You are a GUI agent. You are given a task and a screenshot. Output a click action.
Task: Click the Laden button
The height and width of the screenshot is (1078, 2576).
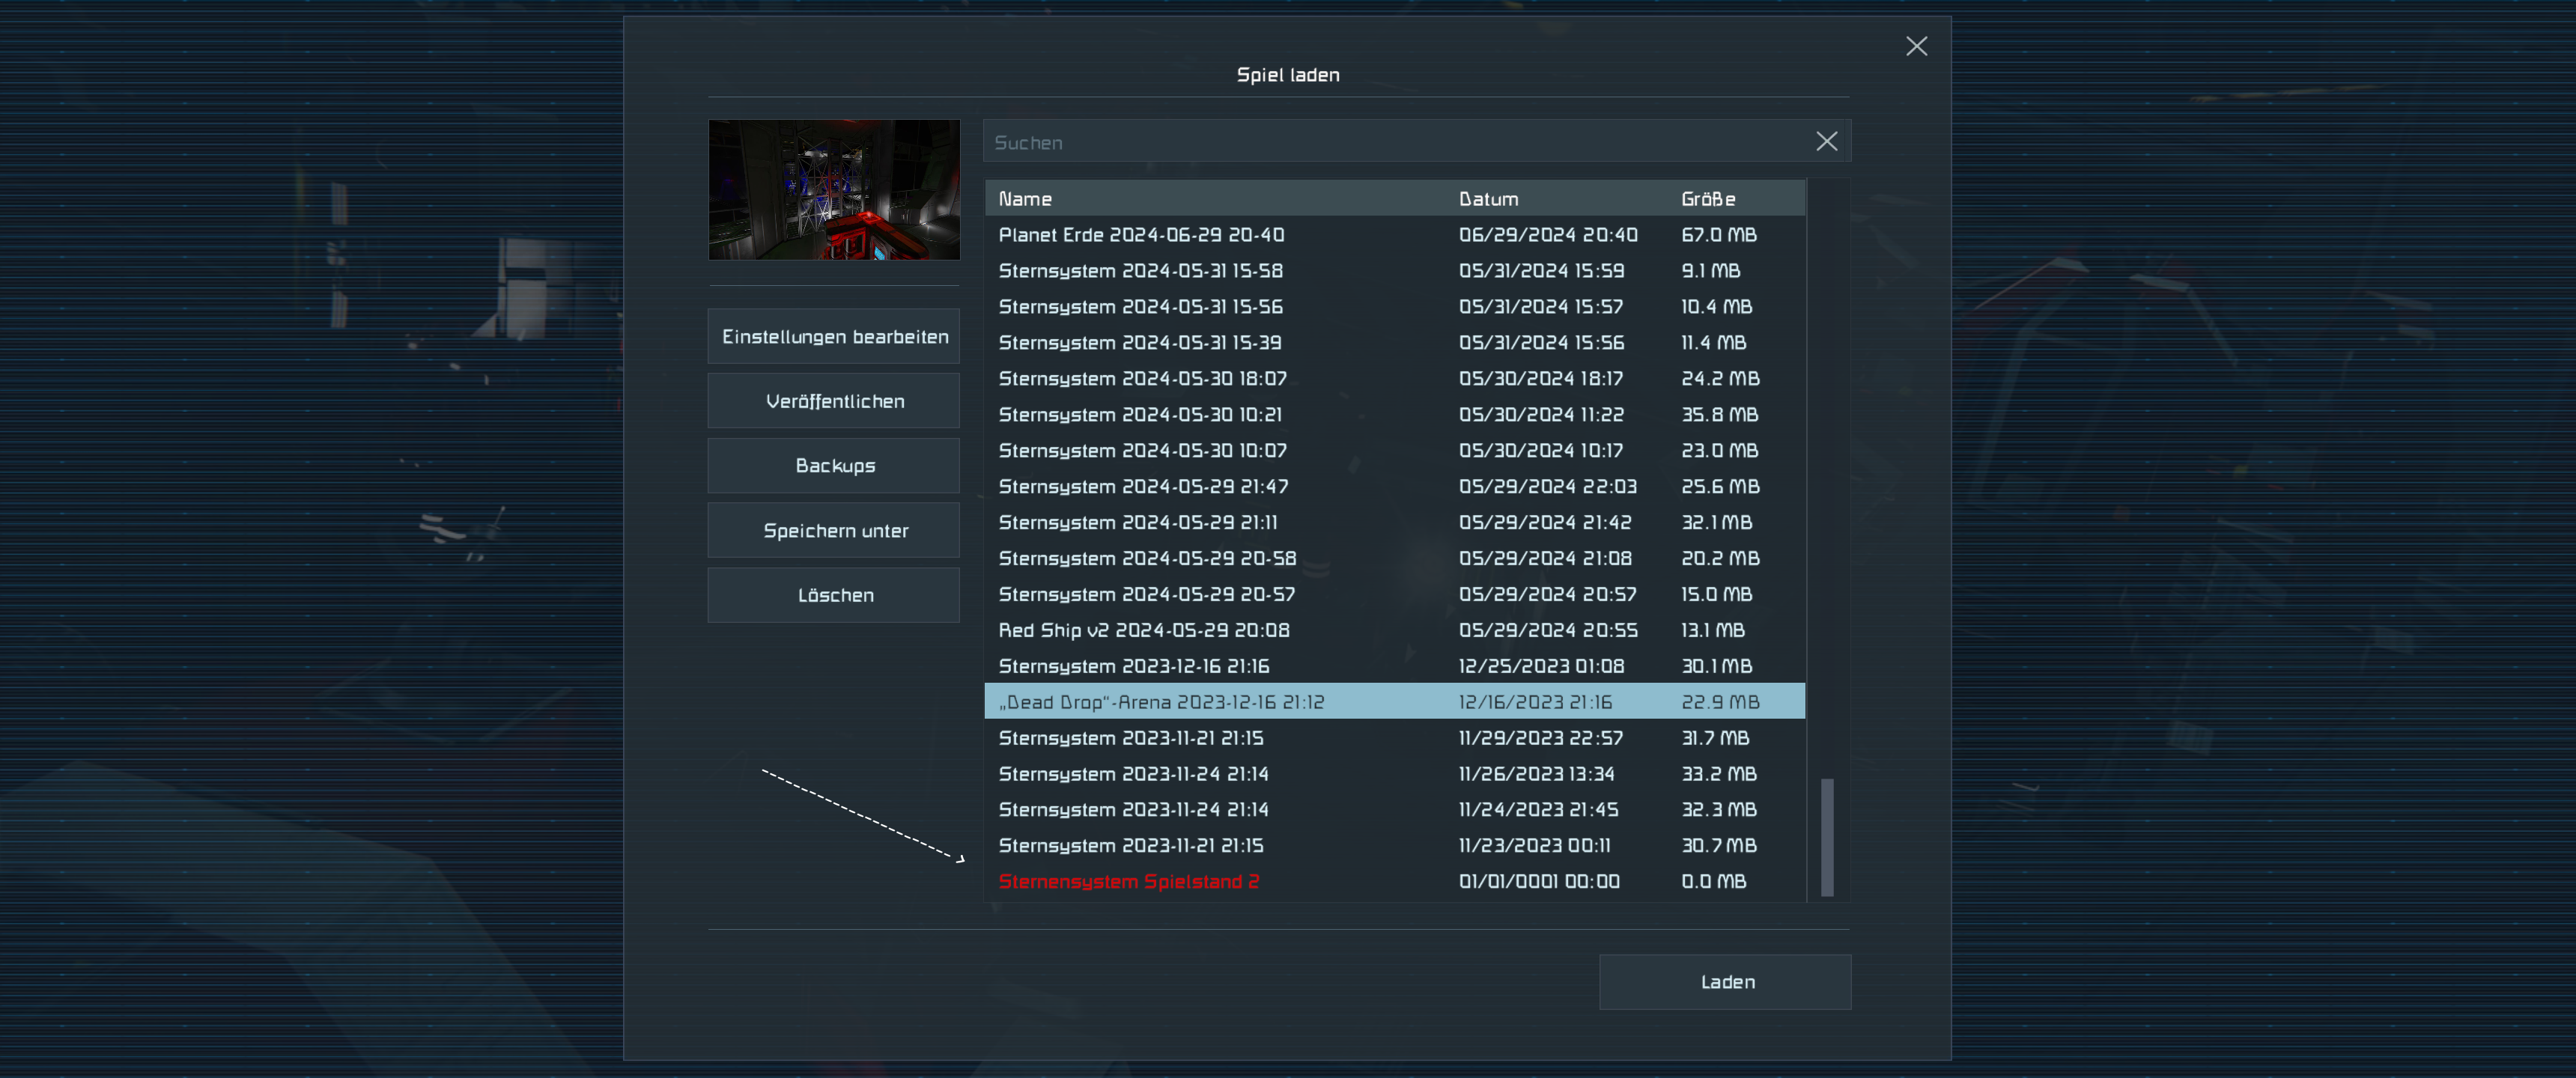point(1725,982)
